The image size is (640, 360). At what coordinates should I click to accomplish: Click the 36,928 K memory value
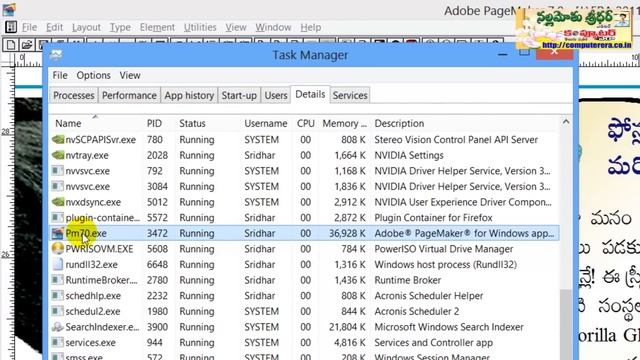pyautogui.click(x=347, y=233)
